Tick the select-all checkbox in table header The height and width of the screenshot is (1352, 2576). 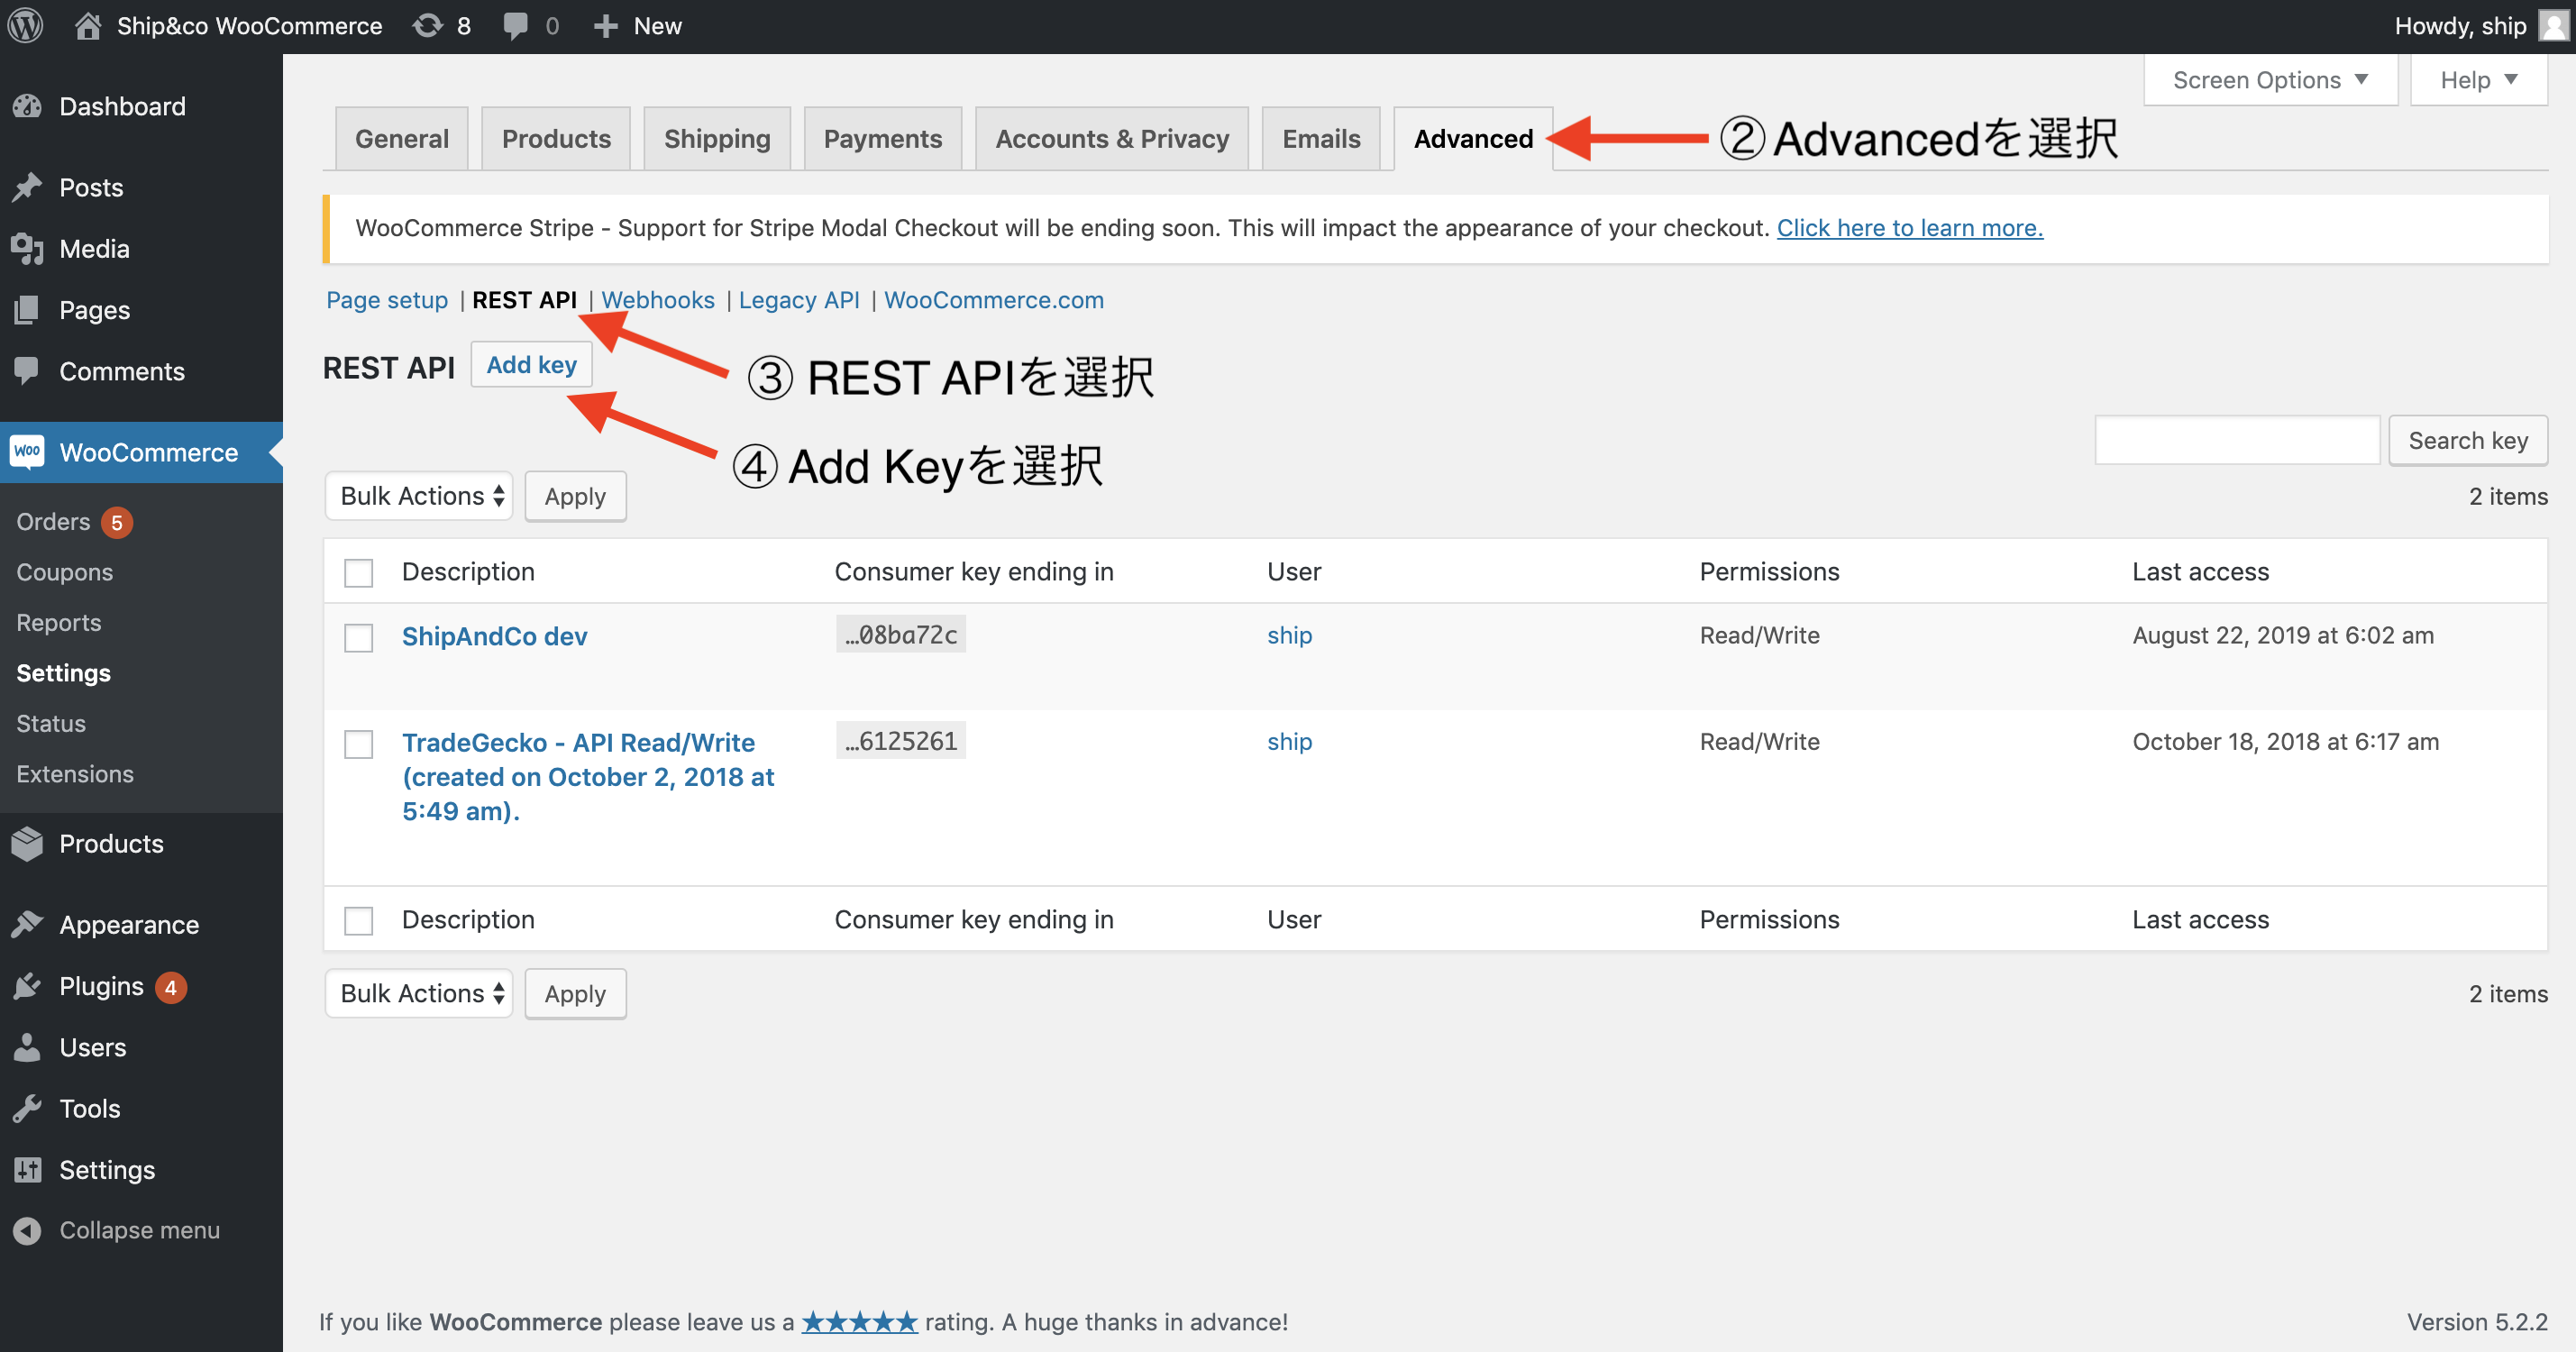coord(358,572)
